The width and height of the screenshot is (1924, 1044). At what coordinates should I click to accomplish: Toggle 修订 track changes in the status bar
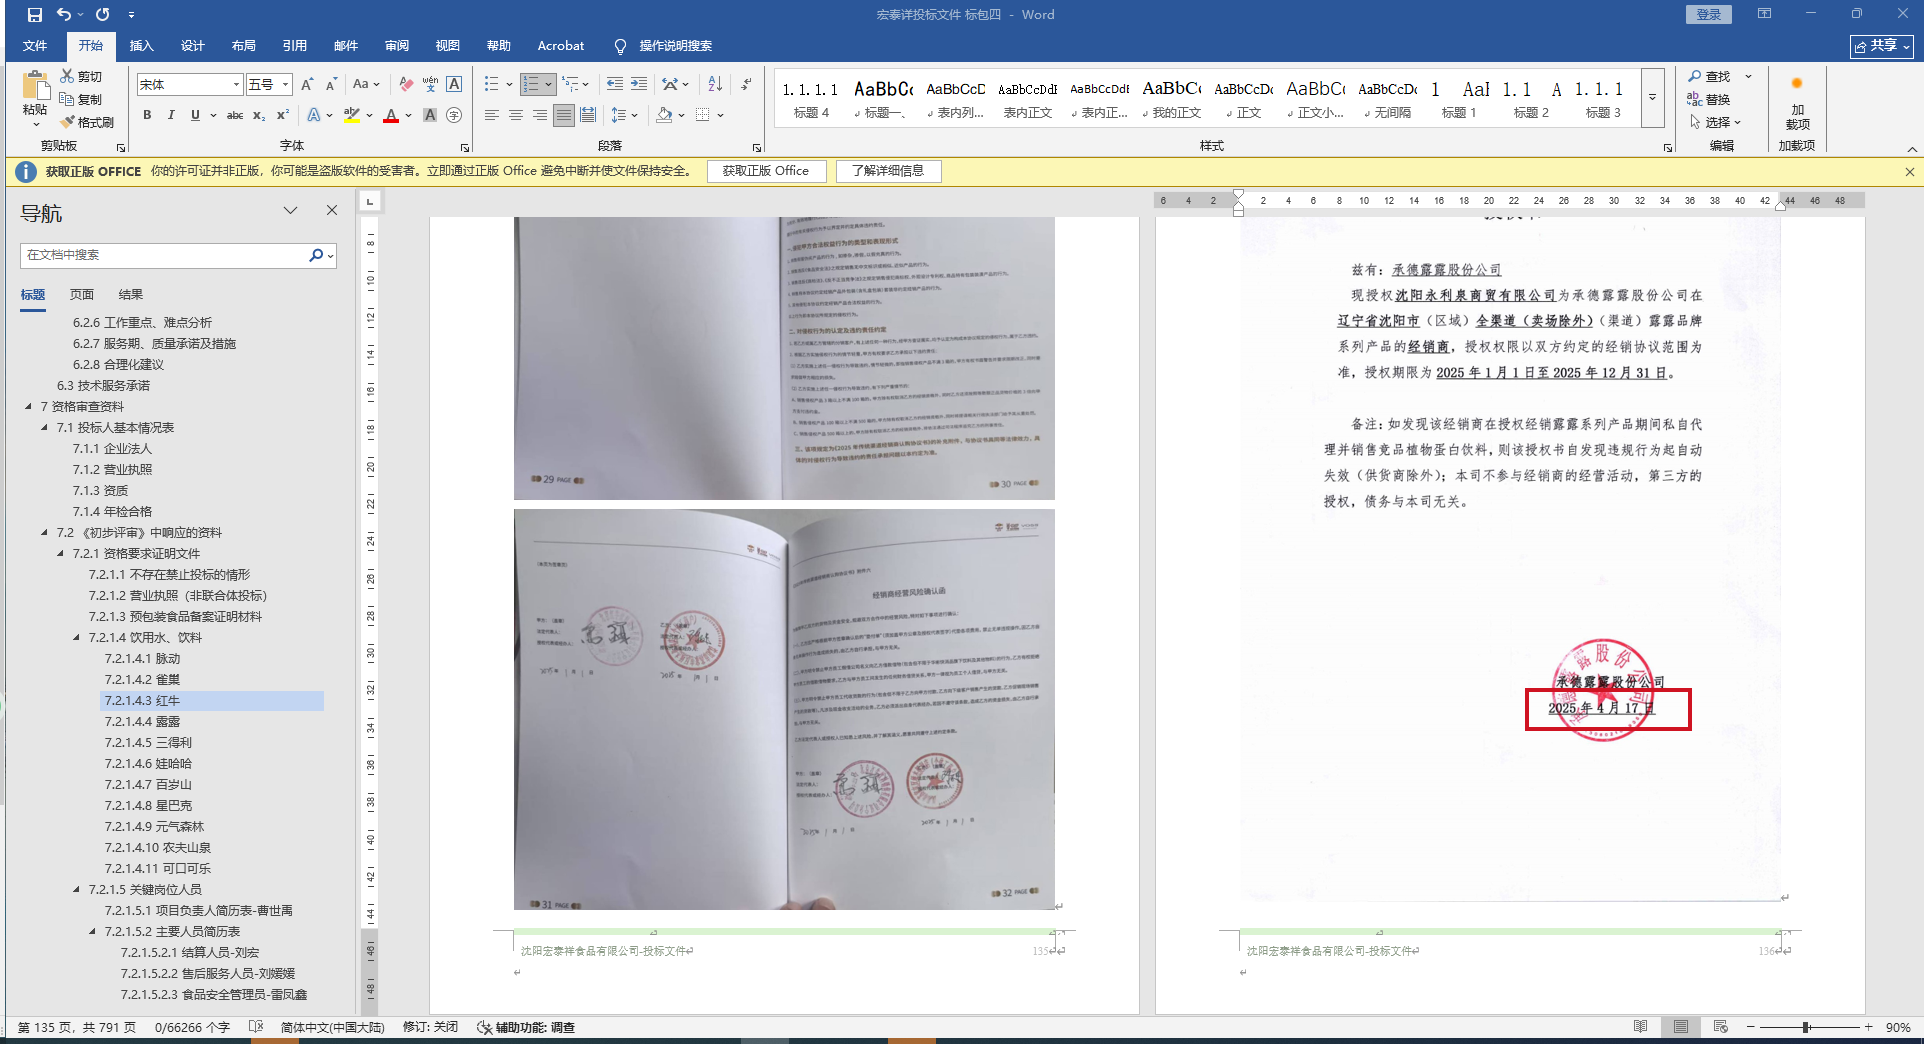430,1027
